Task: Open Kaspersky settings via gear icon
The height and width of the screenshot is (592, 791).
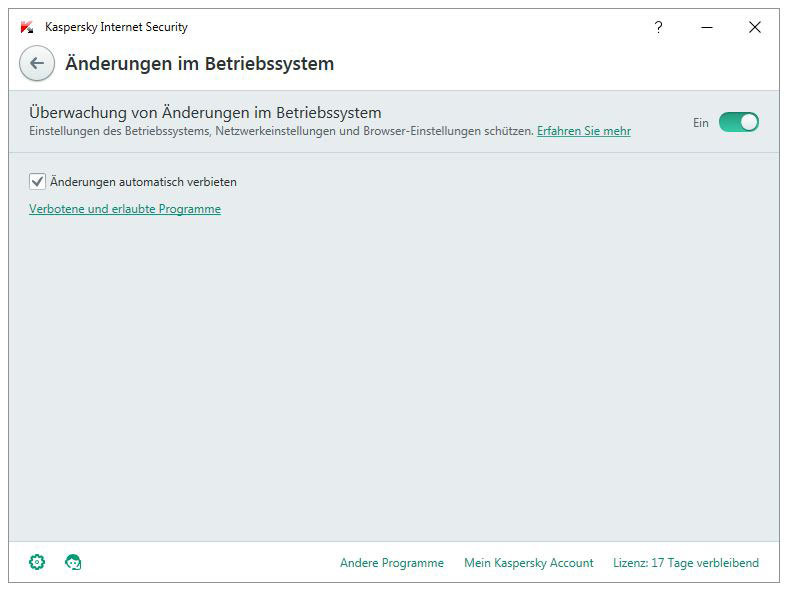Action: pos(37,563)
